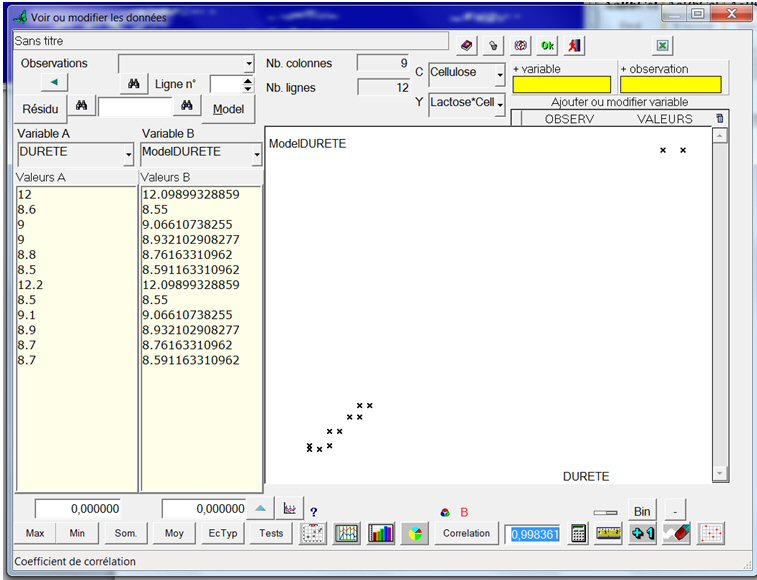This screenshot has width=757, height=580.
Task: Click the binoculars icon beside Ligne n°
Action: pos(133,85)
